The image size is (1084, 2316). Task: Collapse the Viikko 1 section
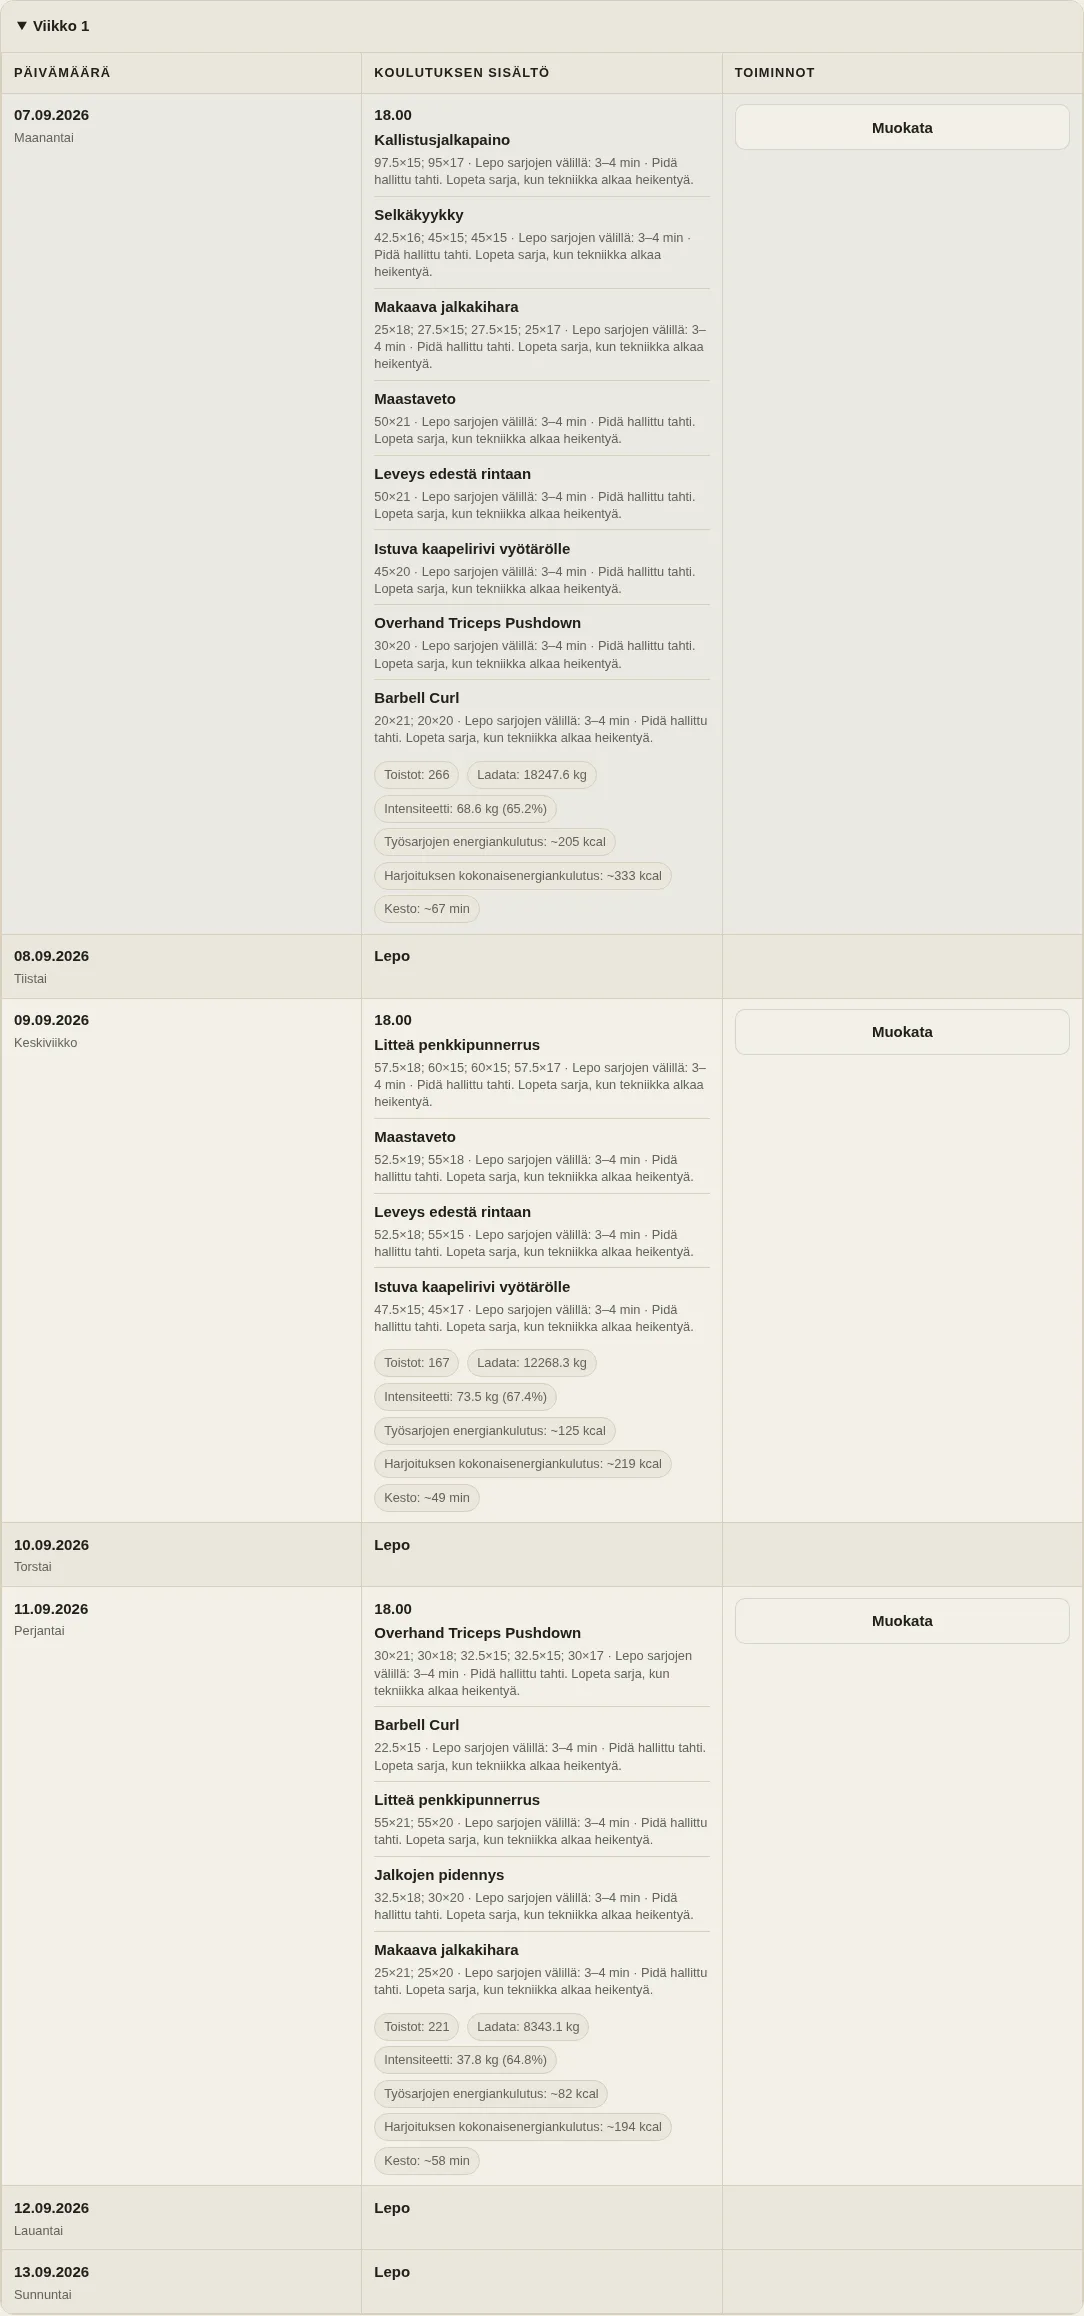point(54,26)
